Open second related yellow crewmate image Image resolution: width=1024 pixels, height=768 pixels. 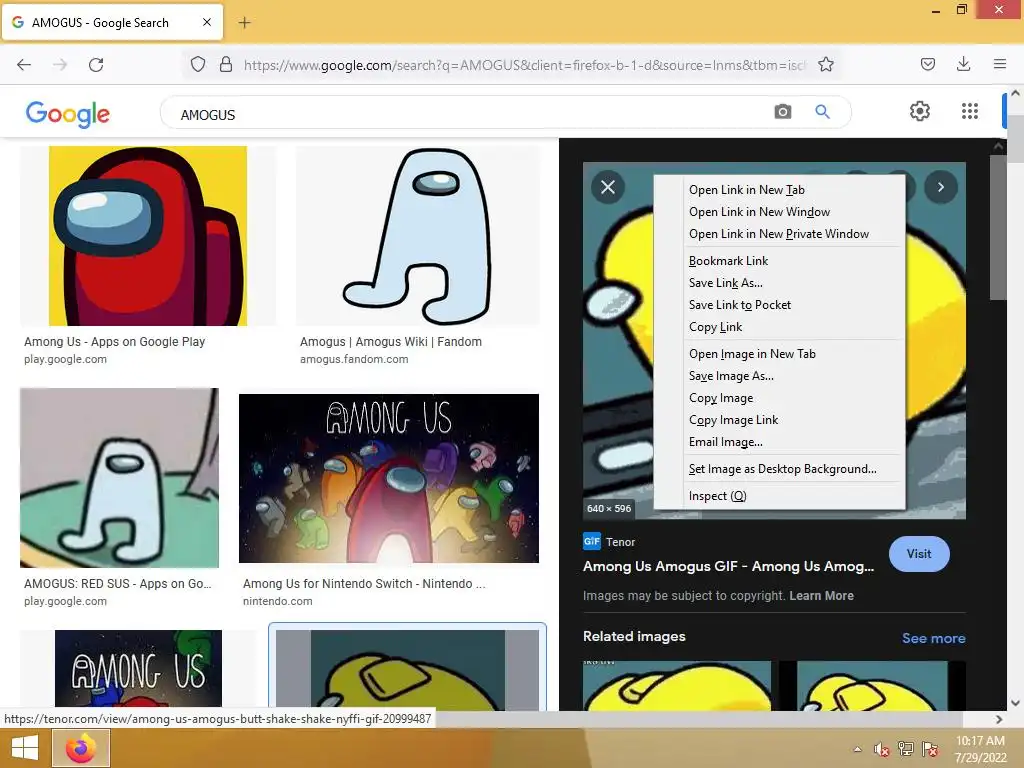pyautogui.click(x=872, y=686)
